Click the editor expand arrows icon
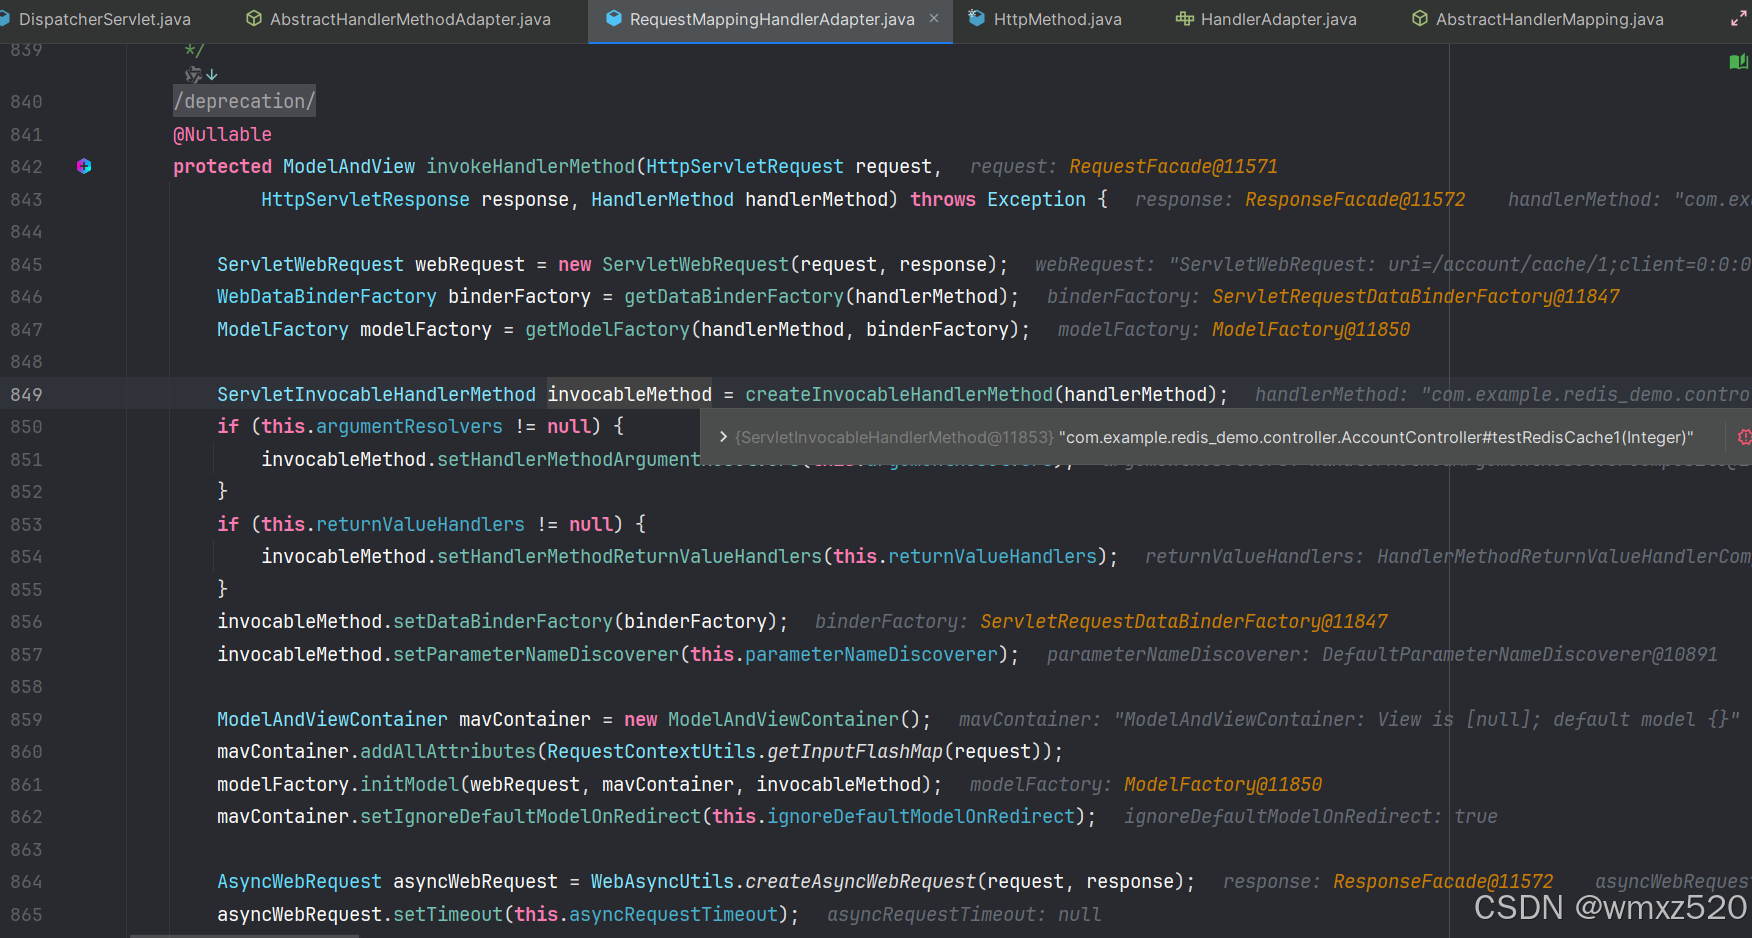1752x938 pixels. coord(1739,19)
